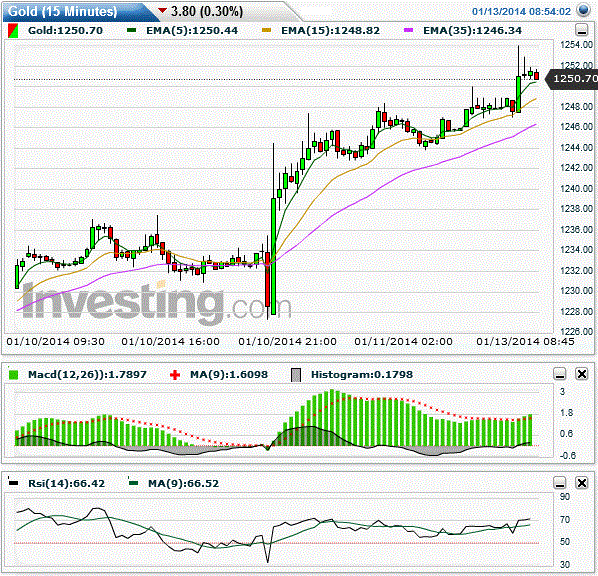Minimize the MACD indicator panel
Image resolution: width=598 pixels, height=576 pixels.
pos(560,374)
